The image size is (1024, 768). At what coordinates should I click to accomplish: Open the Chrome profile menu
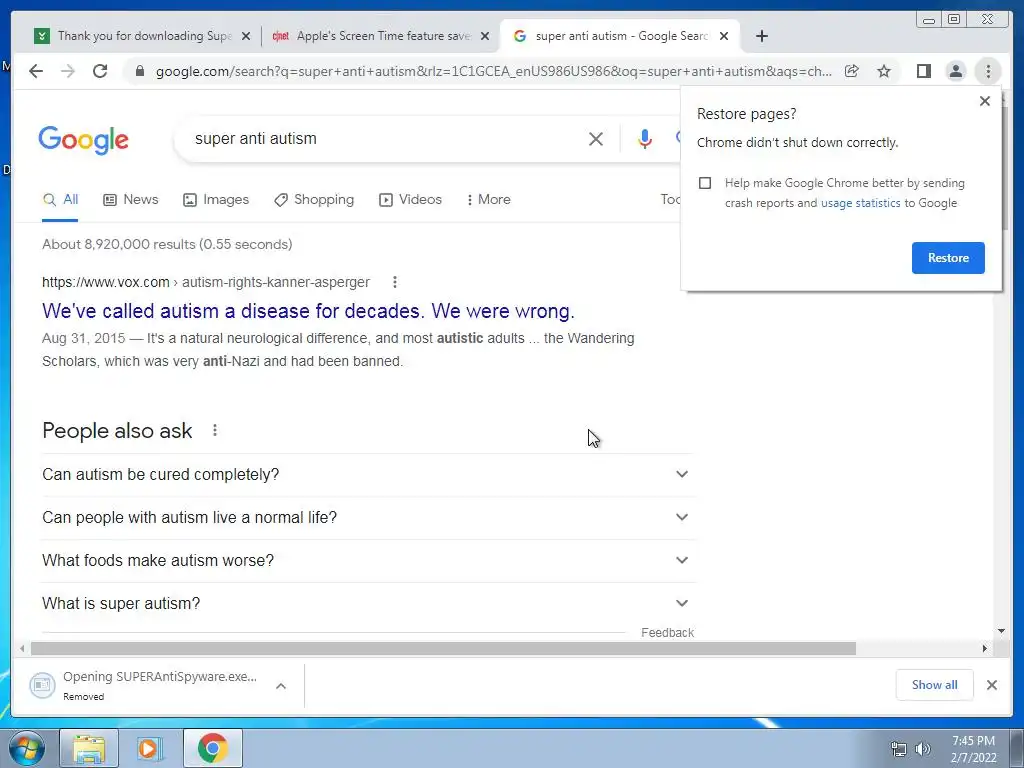(x=955, y=71)
